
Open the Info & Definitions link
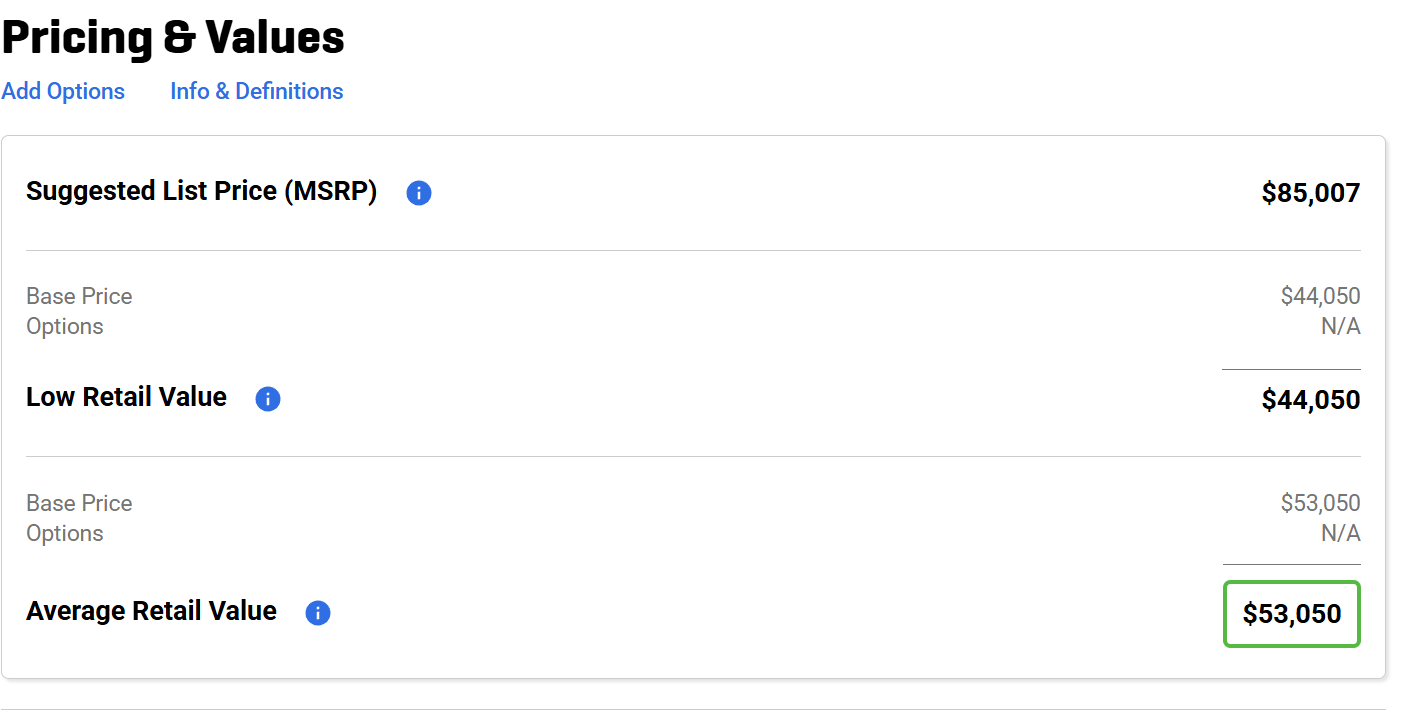[x=256, y=91]
